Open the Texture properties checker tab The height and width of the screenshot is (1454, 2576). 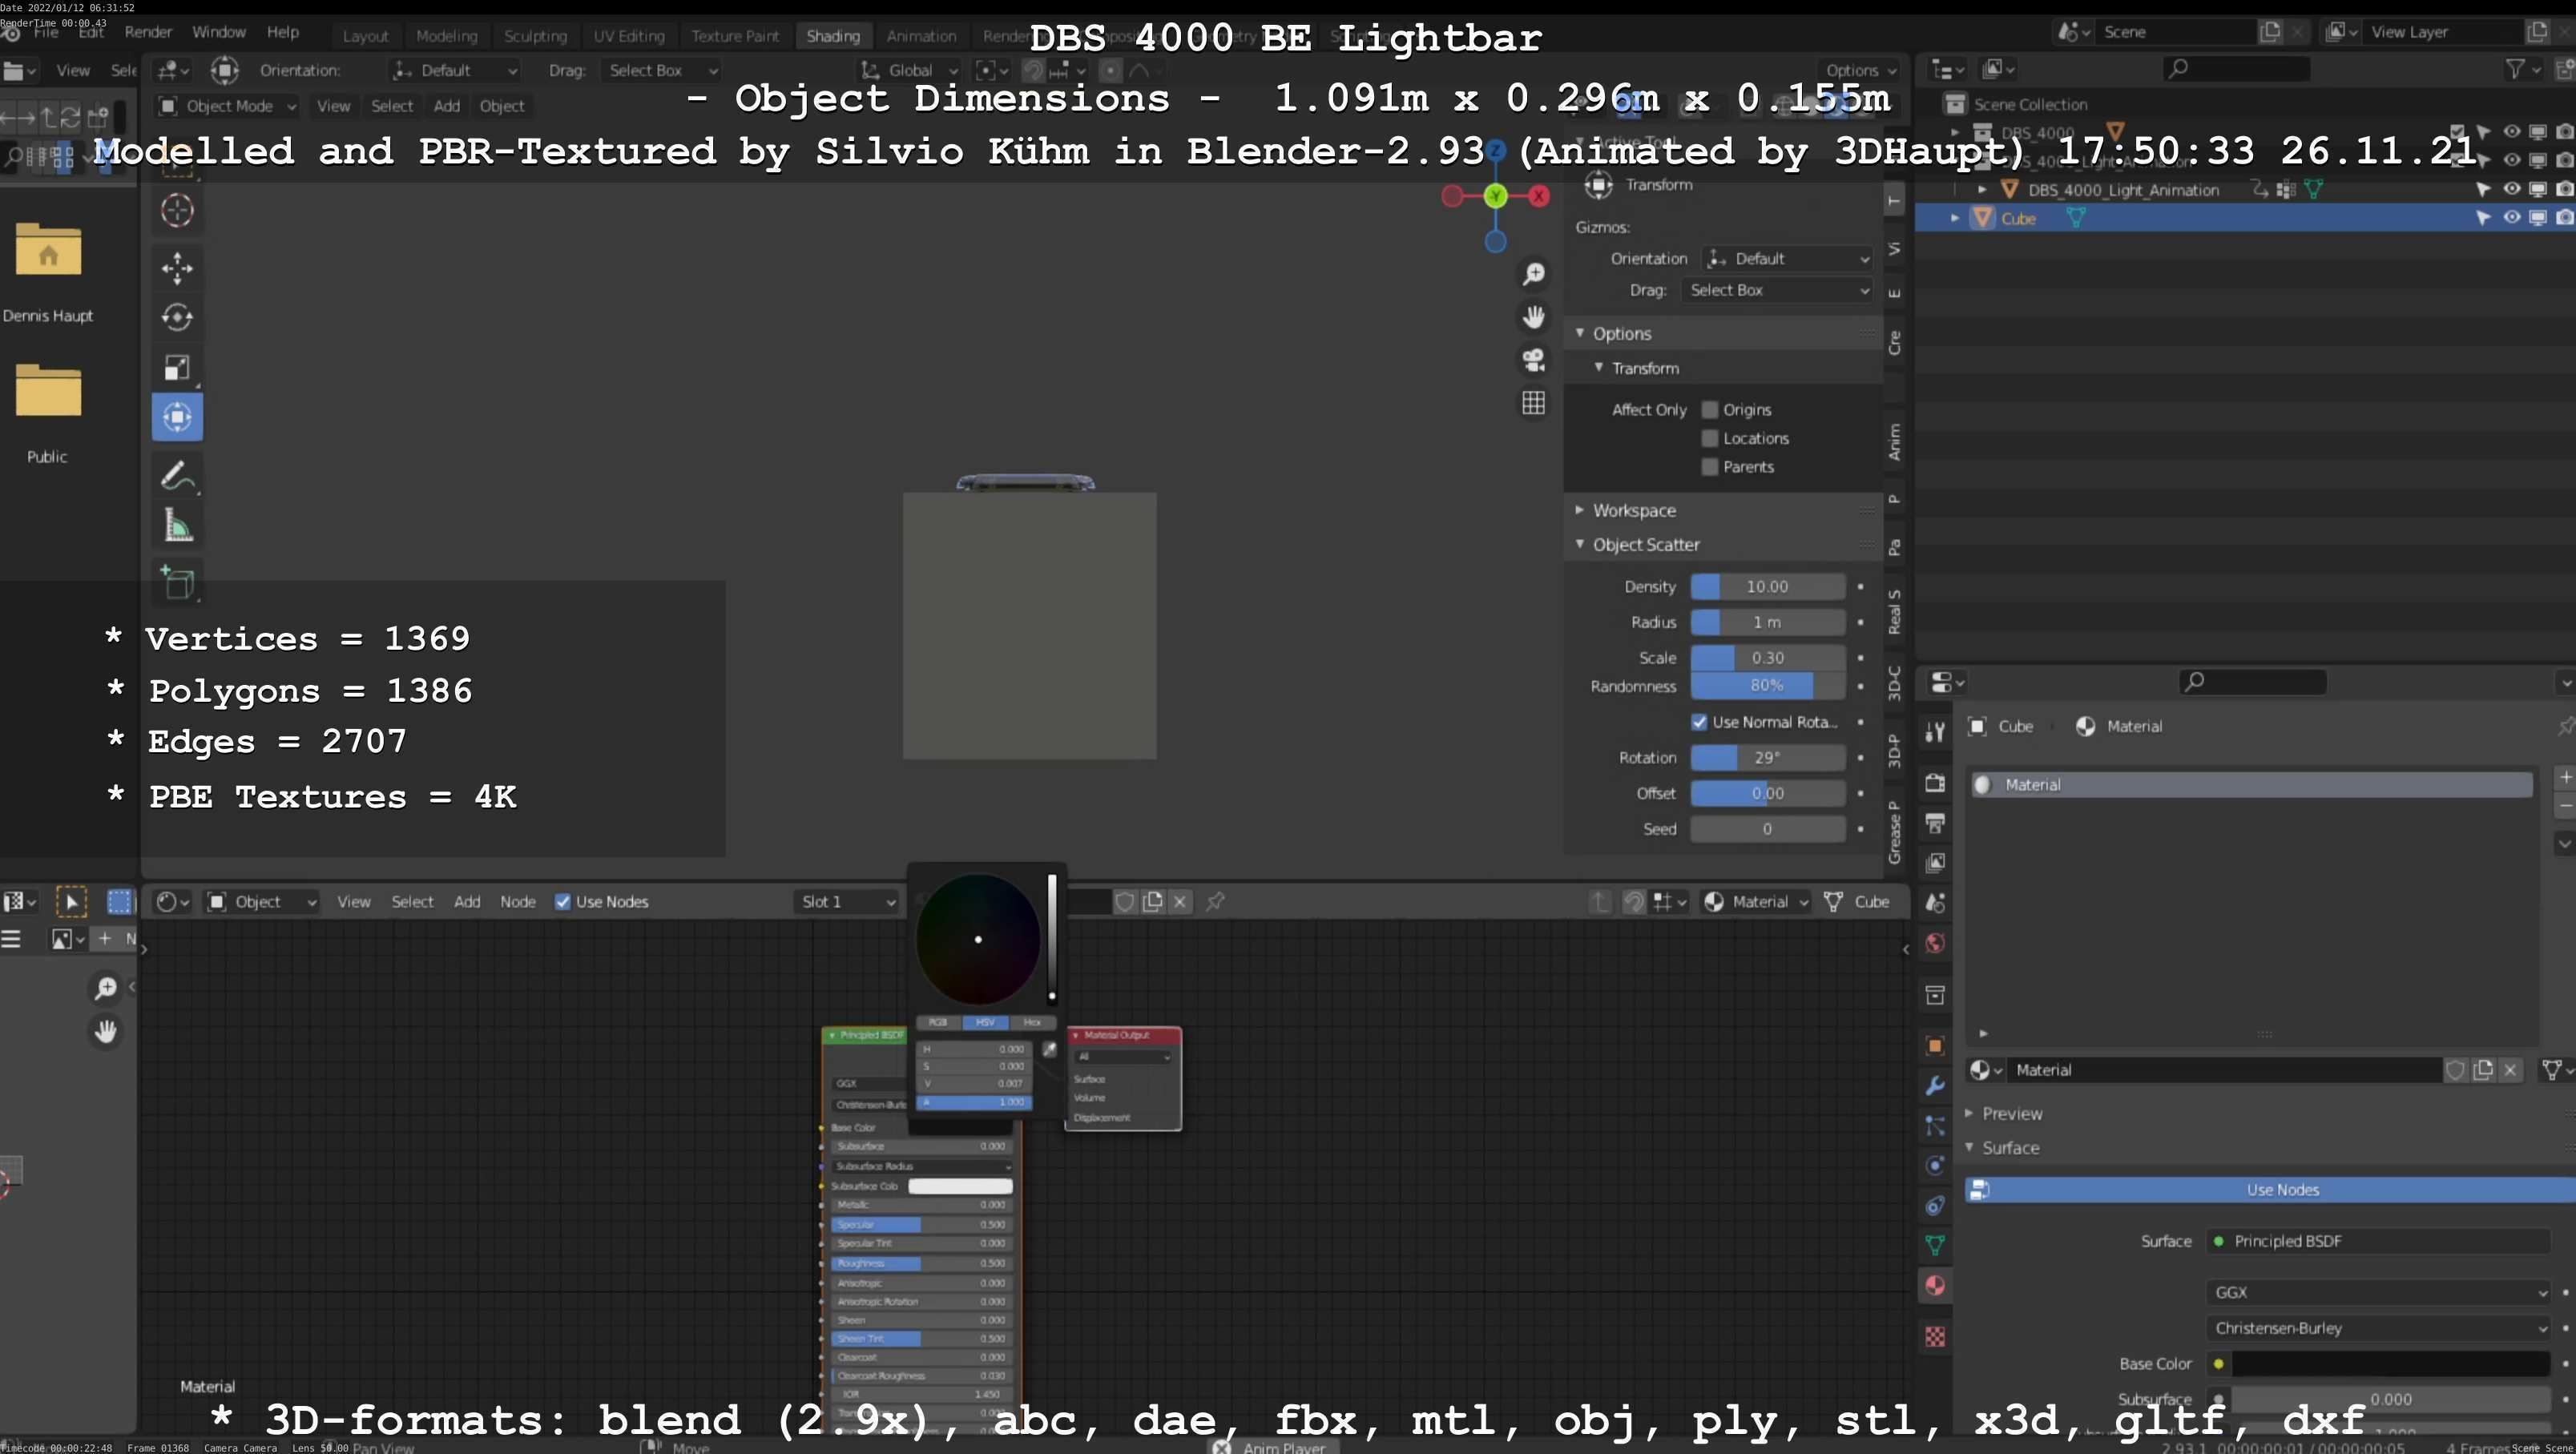coord(1935,1337)
